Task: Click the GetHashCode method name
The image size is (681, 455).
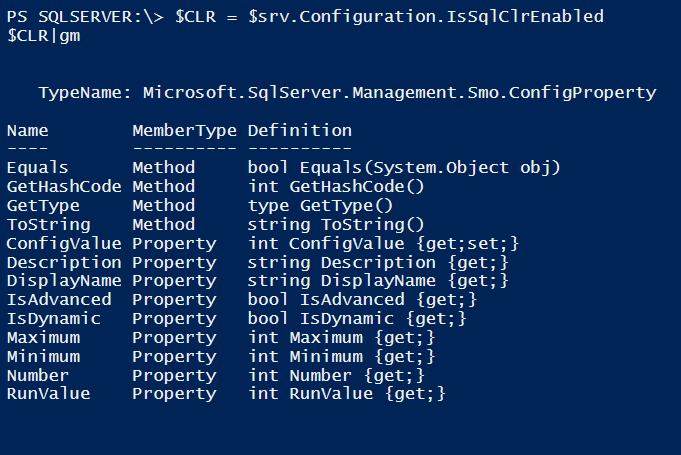Action: [64, 186]
